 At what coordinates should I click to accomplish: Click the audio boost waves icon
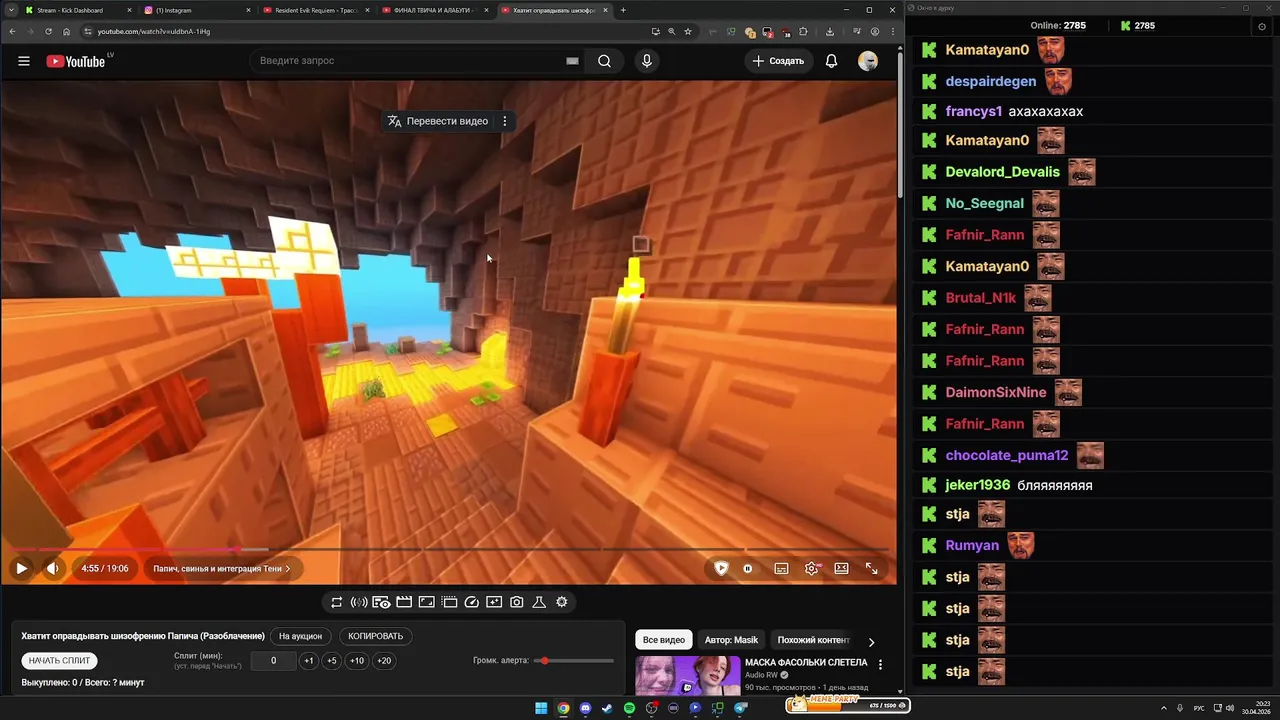[359, 602]
